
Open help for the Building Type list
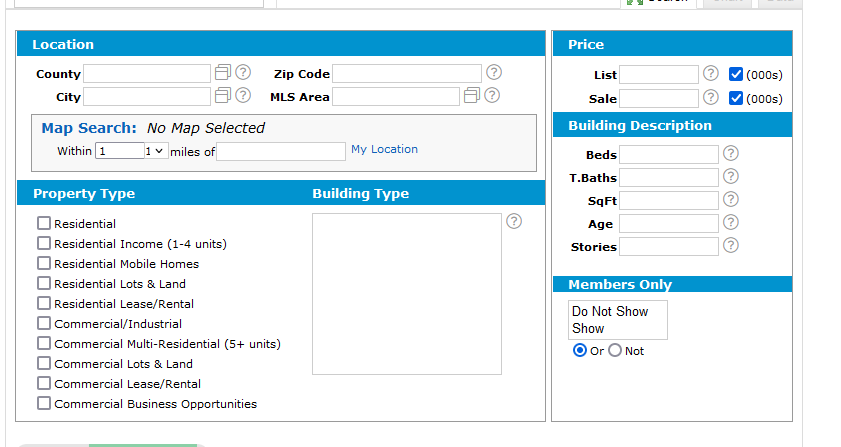[514, 221]
